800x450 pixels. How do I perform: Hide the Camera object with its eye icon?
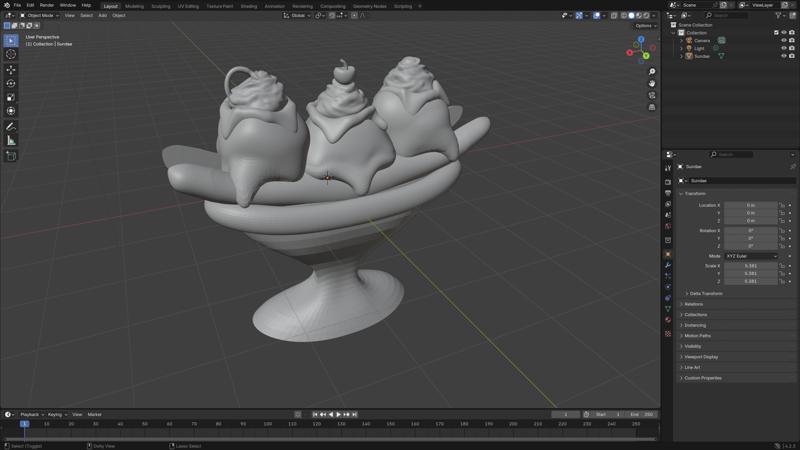click(x=783, y=40)
